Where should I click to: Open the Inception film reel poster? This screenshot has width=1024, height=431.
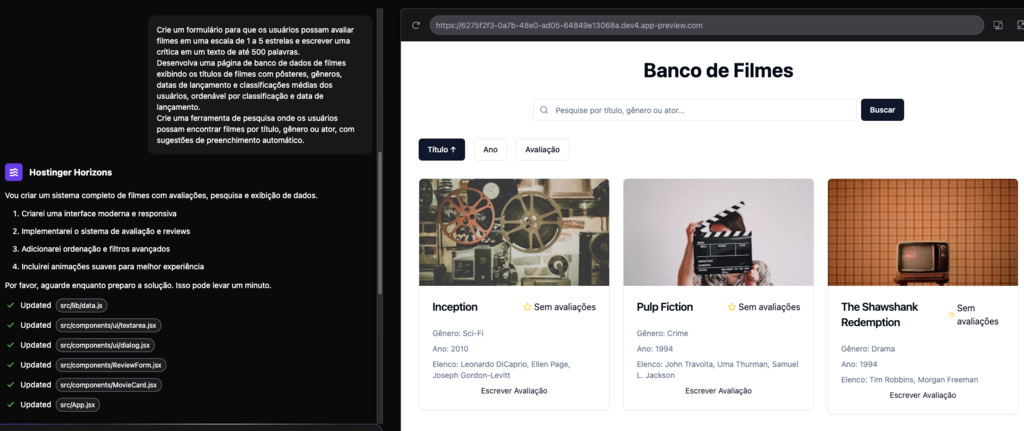[514, 232]
